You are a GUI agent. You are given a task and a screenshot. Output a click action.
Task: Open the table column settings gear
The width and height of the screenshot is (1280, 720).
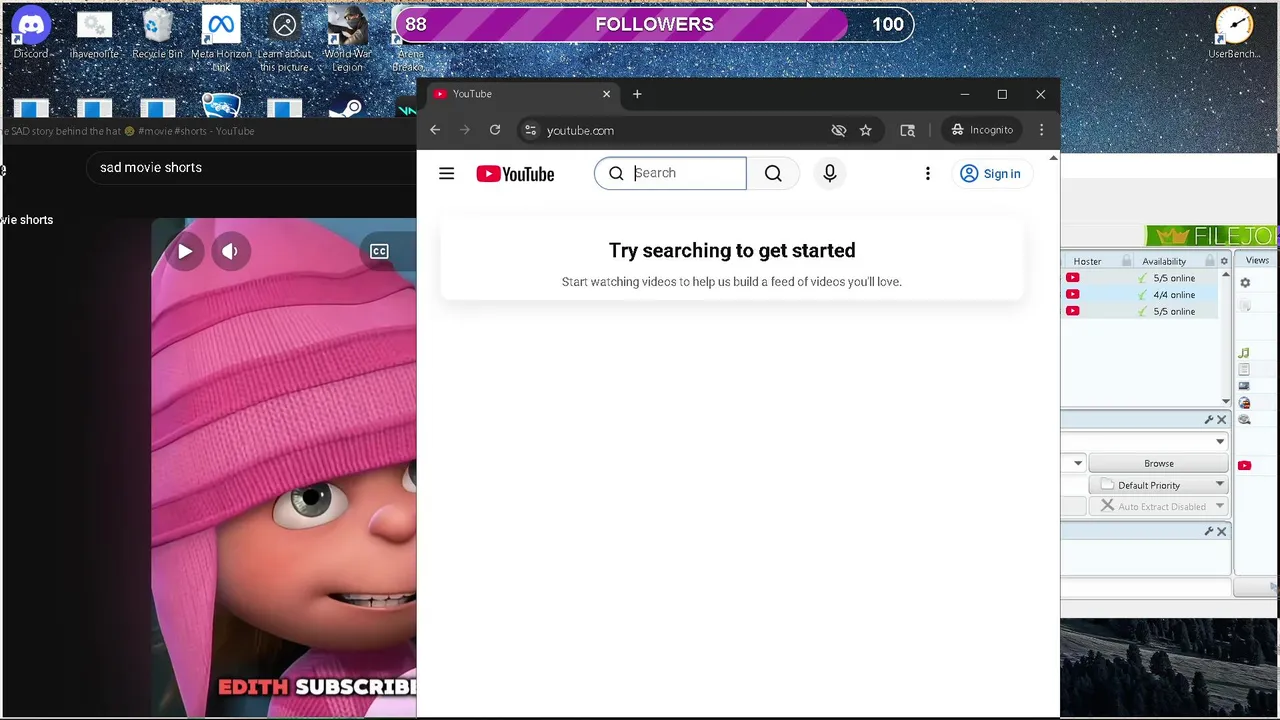[x=1224, y=261]
